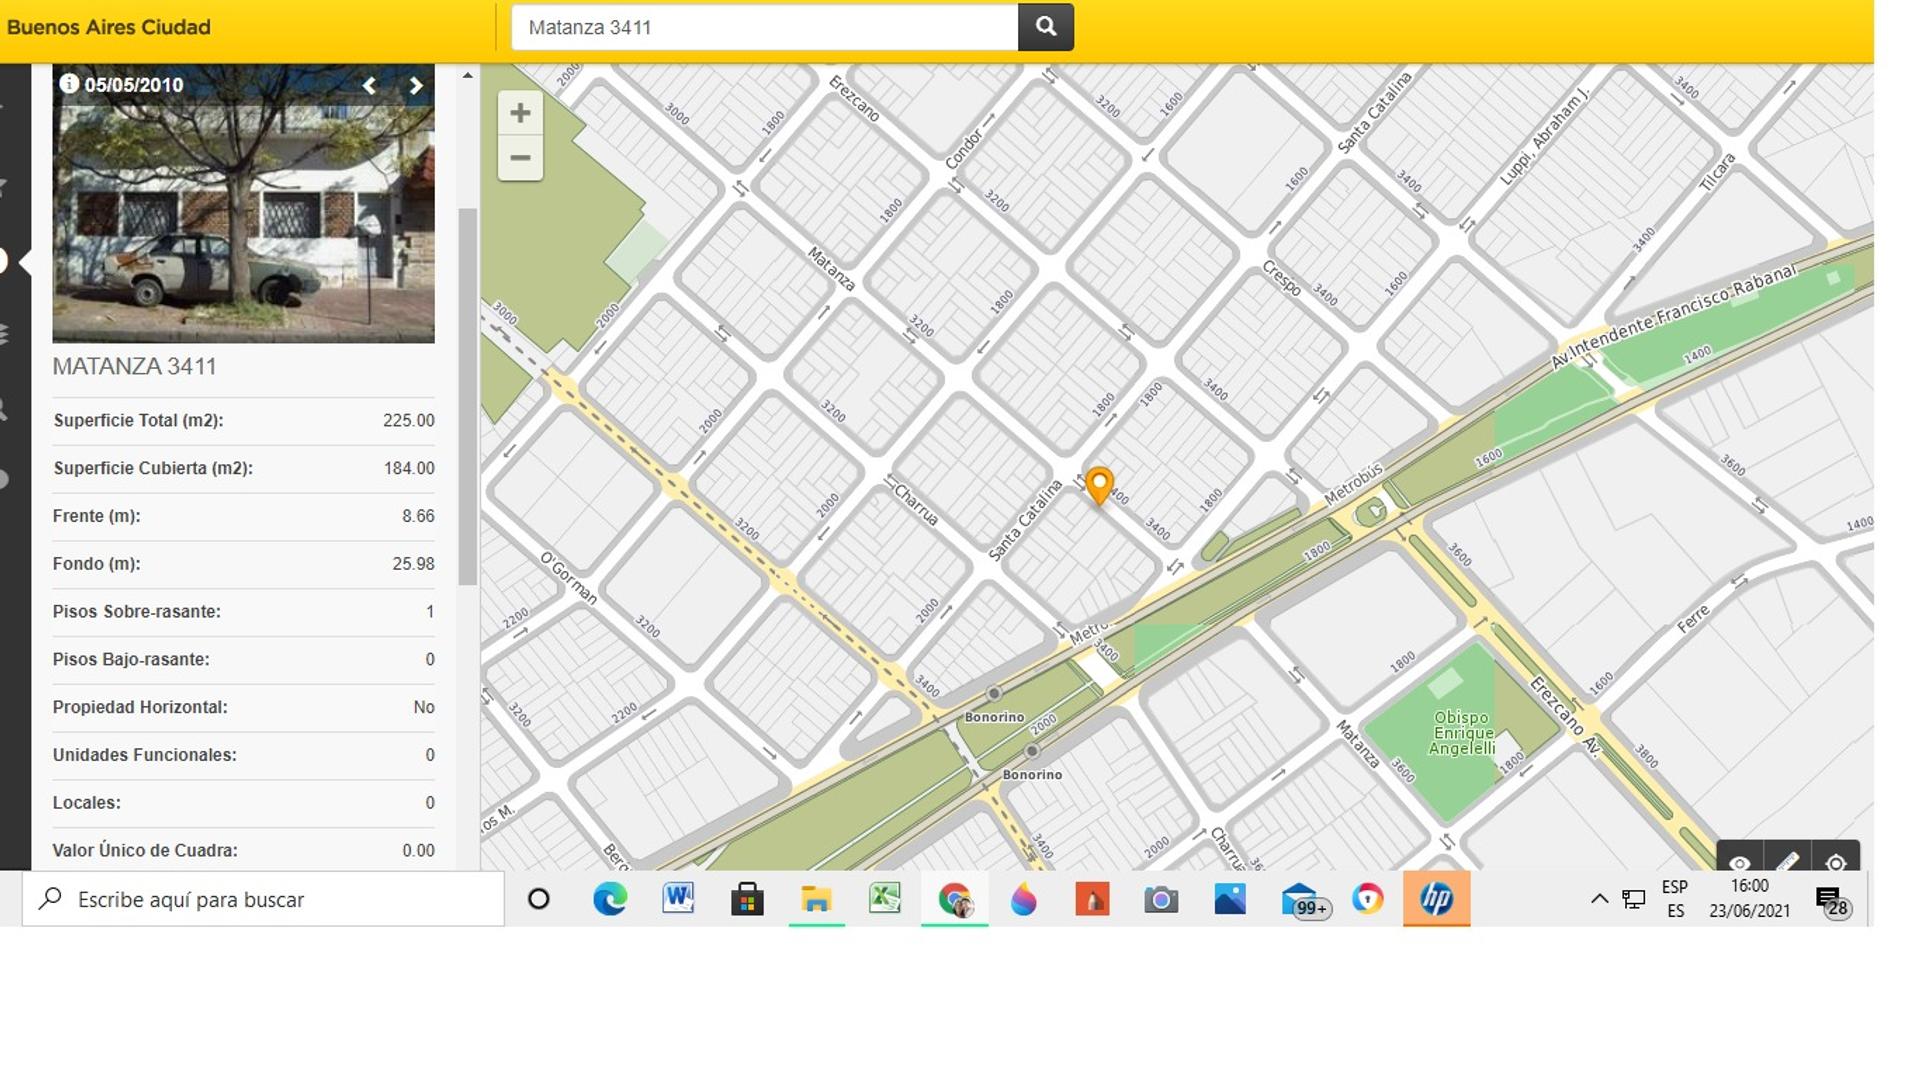
Task: Click the address search field
Action: (765, 27)
